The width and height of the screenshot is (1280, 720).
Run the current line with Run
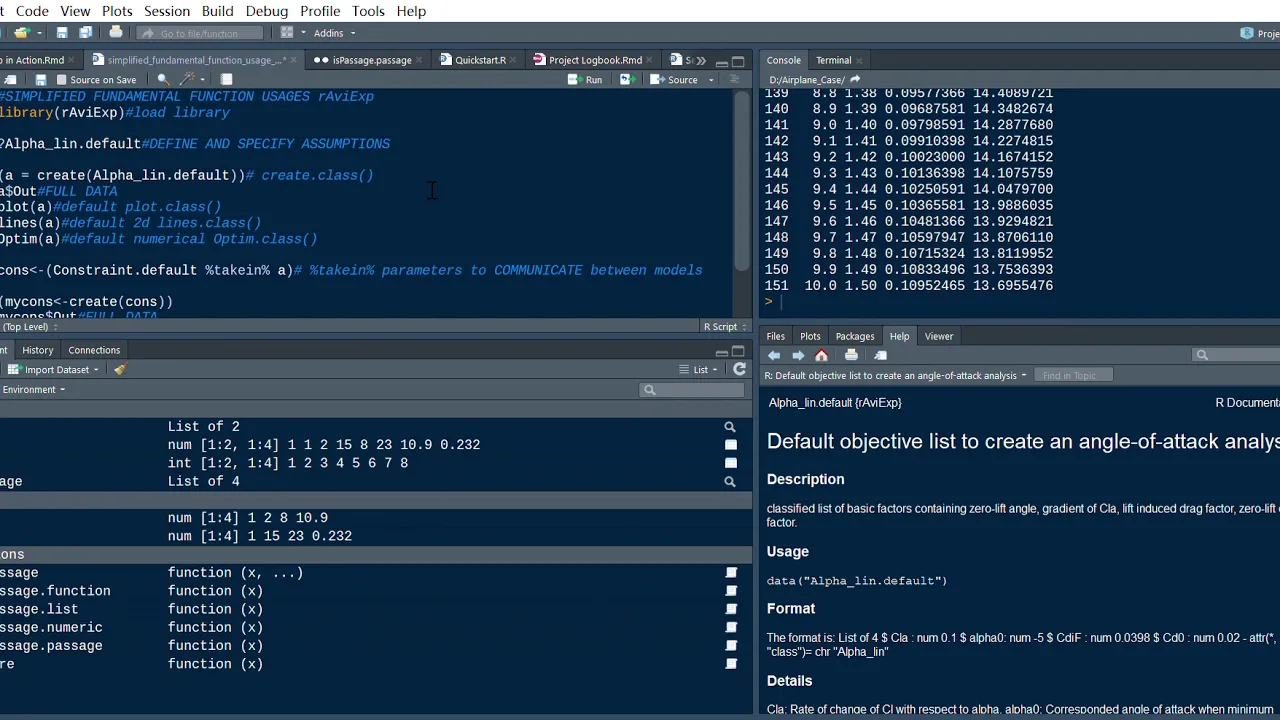(x=586, y=80)
